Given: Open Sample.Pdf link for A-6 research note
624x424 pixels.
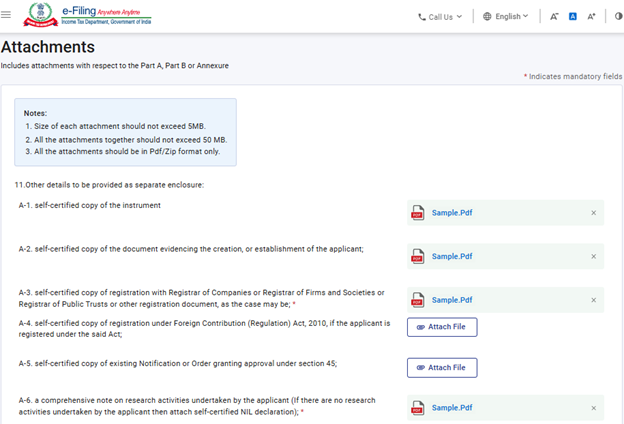Looking at the screenshot, I should coord(452,407).
